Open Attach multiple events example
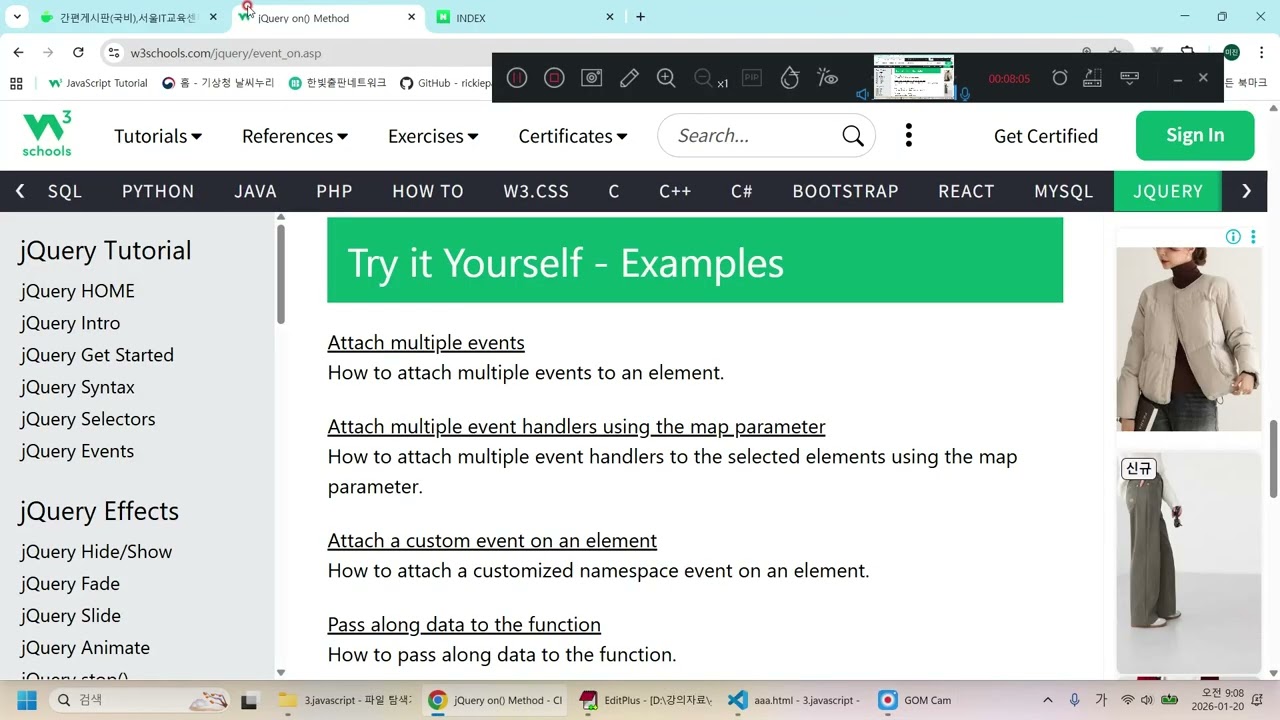This screenshot has width=1280, height=720. tap(426, 342)
